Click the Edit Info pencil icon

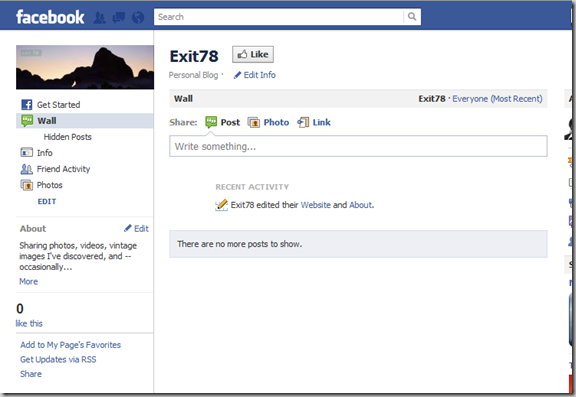pos(237,75)
